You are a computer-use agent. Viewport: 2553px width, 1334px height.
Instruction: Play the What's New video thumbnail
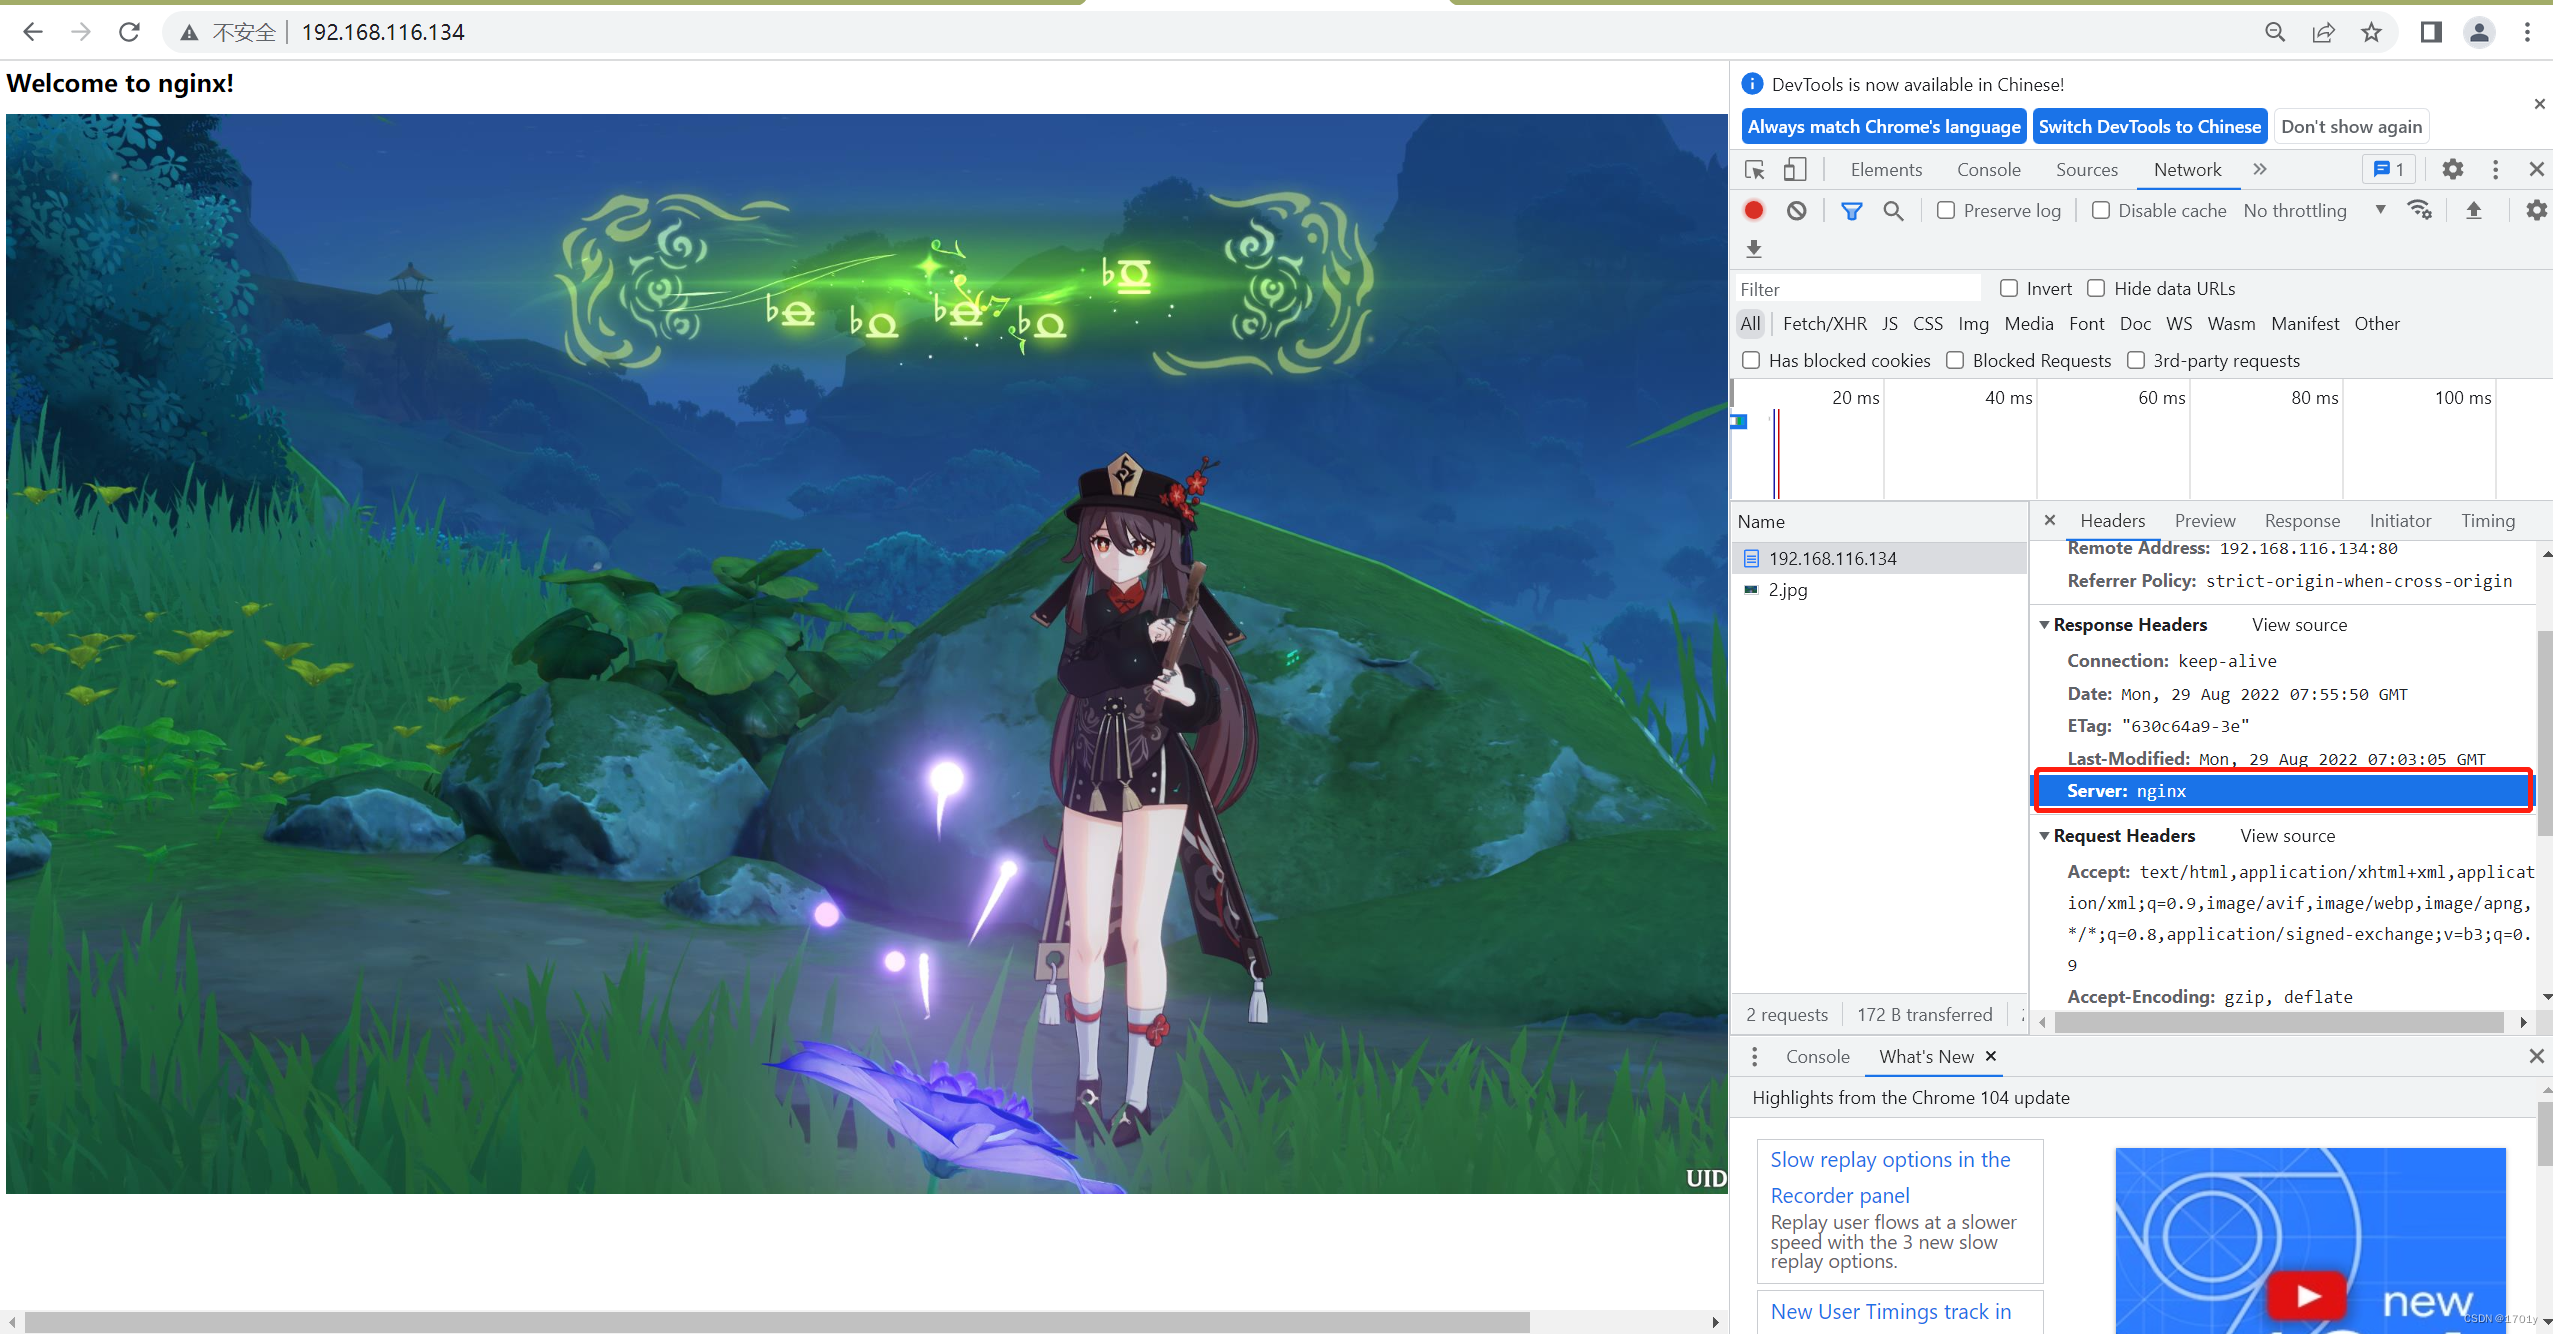pyautogui.click(x=2307, y=1296)
